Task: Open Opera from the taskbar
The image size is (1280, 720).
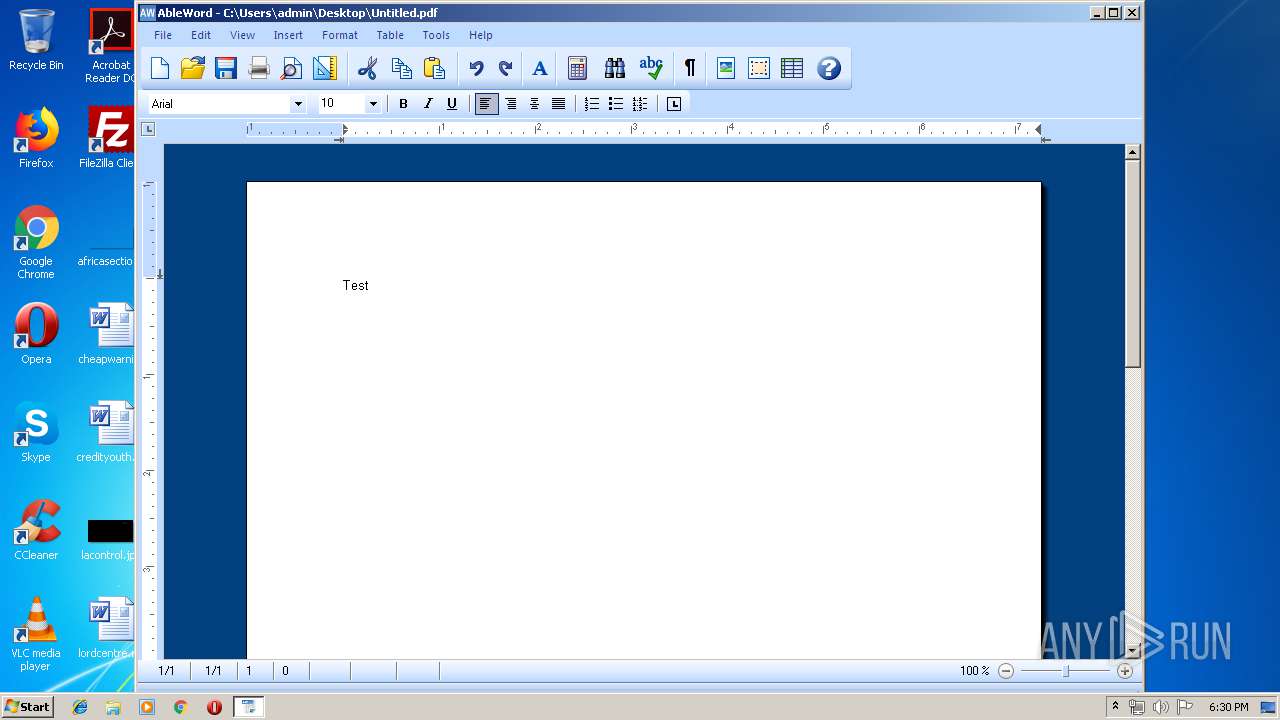Action: click(214, 707)
